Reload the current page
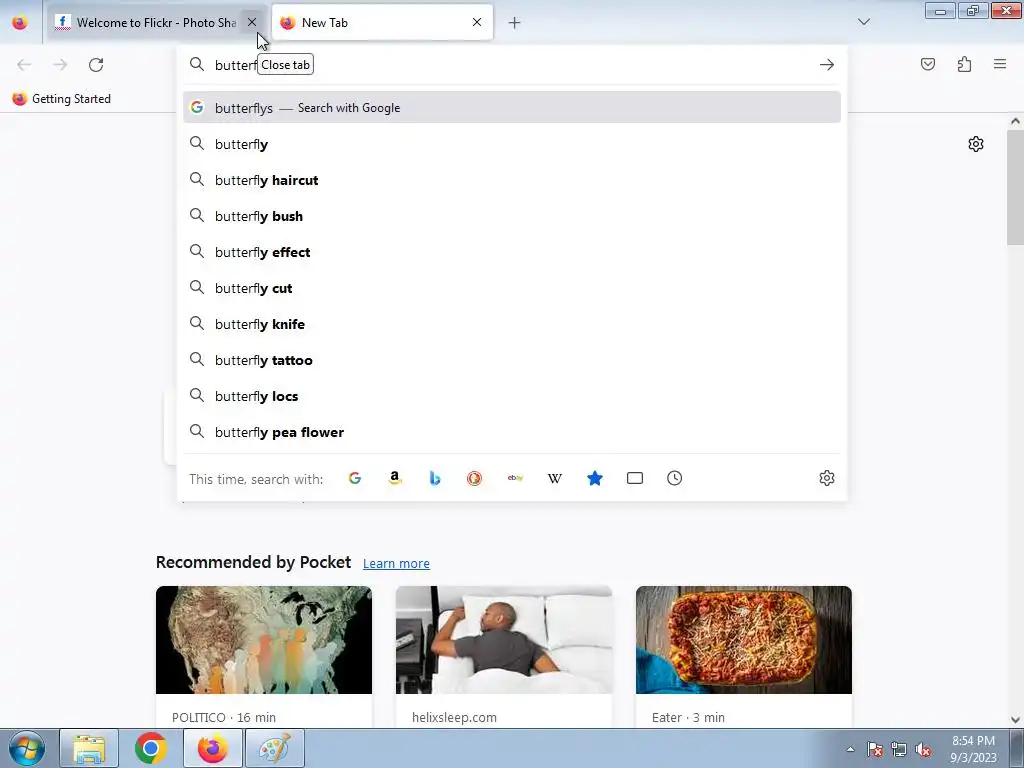Screen dimensions: 1024x768 [96, 65]
